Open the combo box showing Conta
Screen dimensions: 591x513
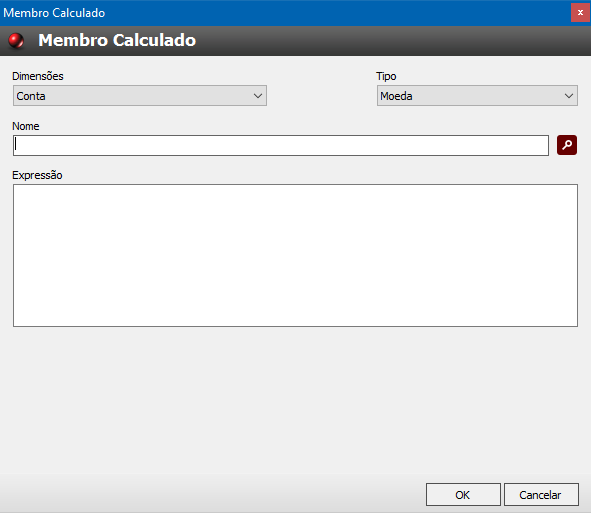(x=140, y=96)
